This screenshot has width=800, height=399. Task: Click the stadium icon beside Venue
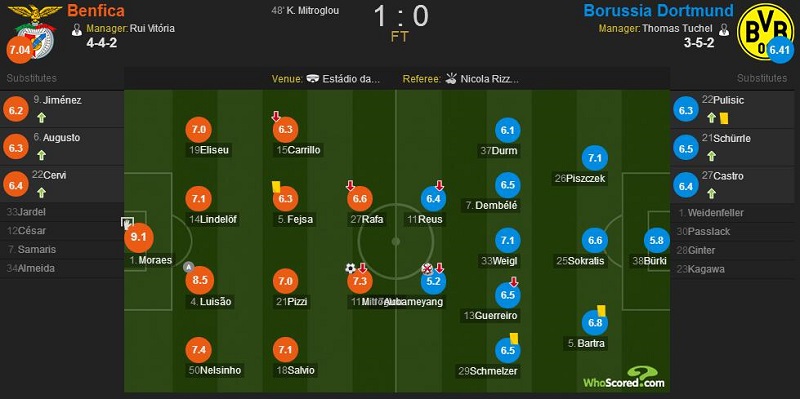click(313, 79)
